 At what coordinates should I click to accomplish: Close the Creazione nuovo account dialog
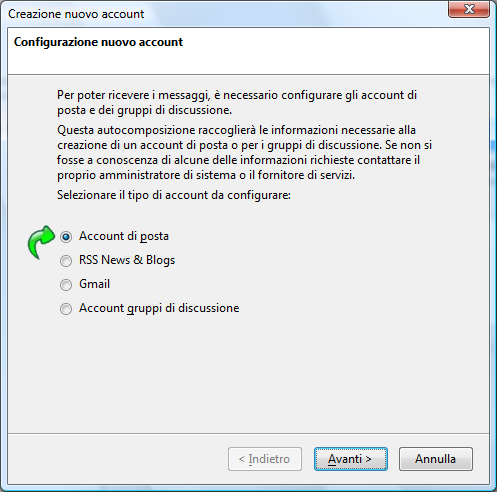[x=469, y=9]
